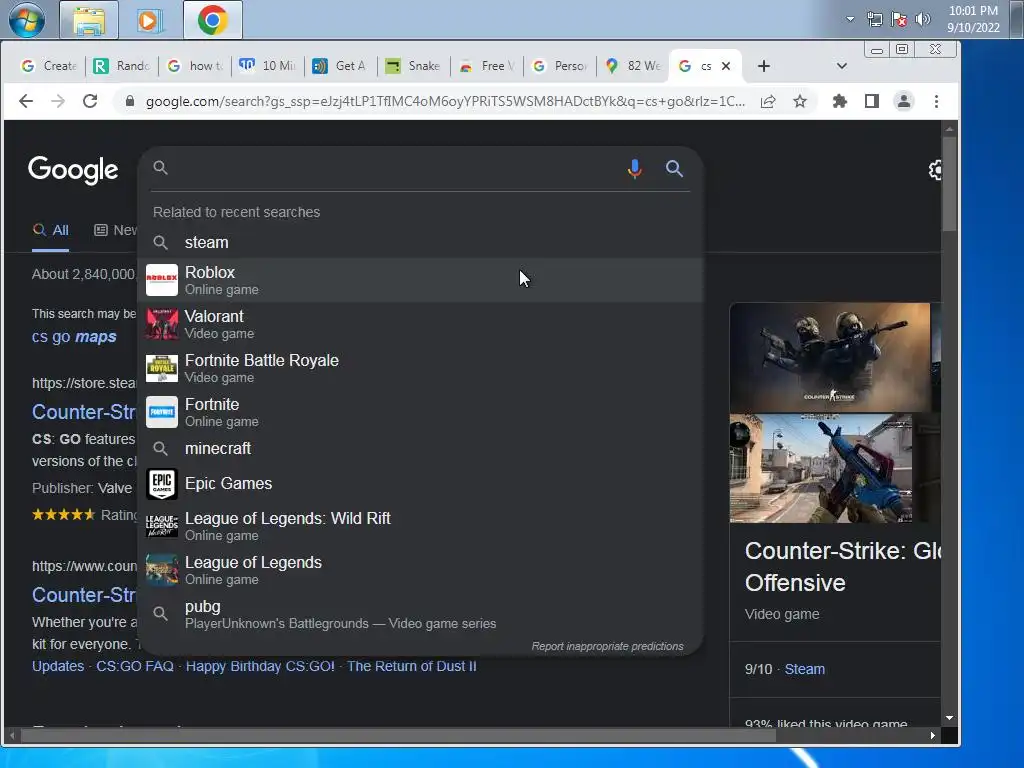Viewport: 1024px width, 768px height.
Task: Select the Roblox suggestion
Action: 420,280
